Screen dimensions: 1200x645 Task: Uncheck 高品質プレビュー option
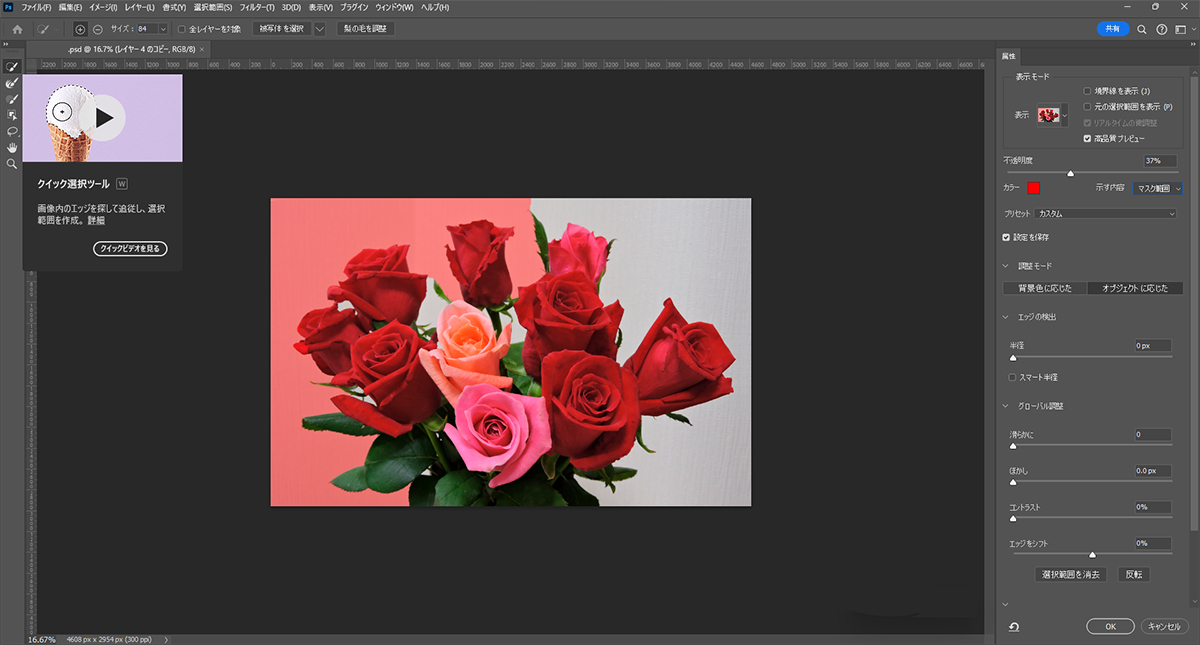click(1088, 138)
